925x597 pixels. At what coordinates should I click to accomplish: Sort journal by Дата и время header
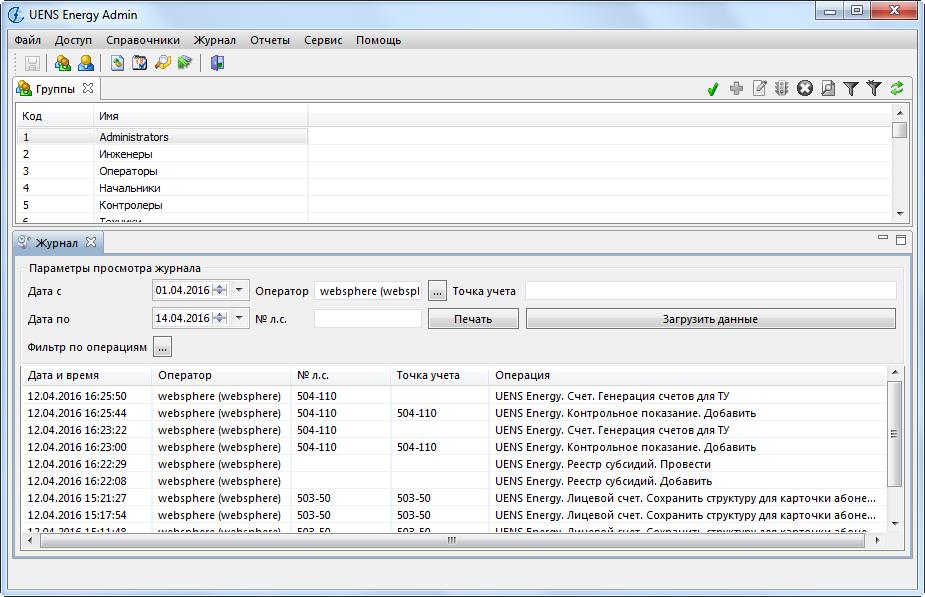pyautogui.click(x=86, y=375)
